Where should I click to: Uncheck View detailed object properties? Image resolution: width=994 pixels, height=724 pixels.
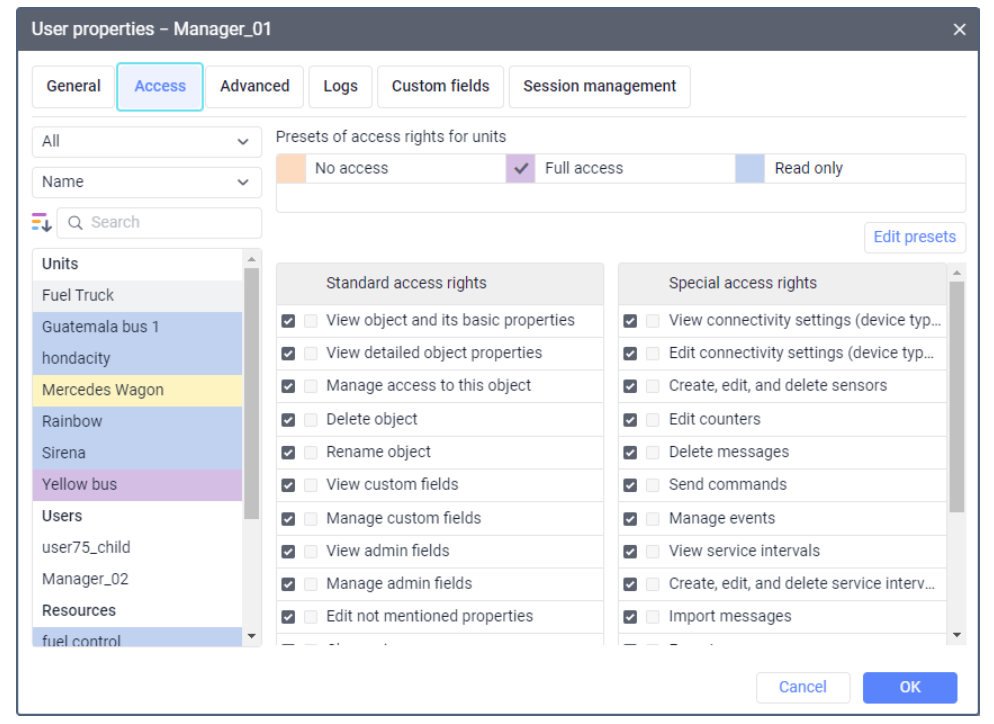coord(288,353)
